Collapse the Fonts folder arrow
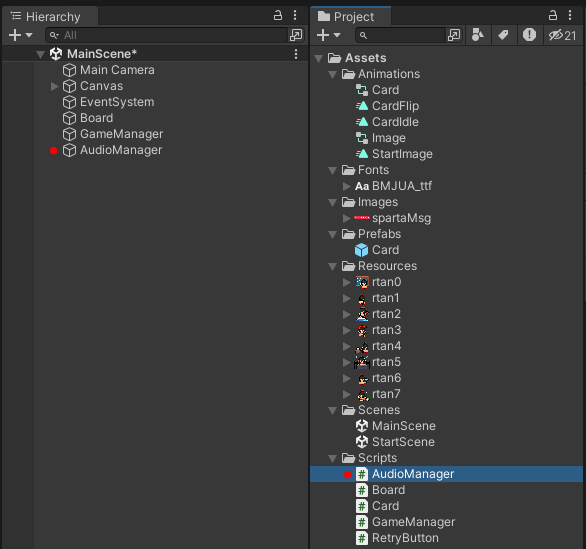The image size is (586, 549). [x=333, y=171]
